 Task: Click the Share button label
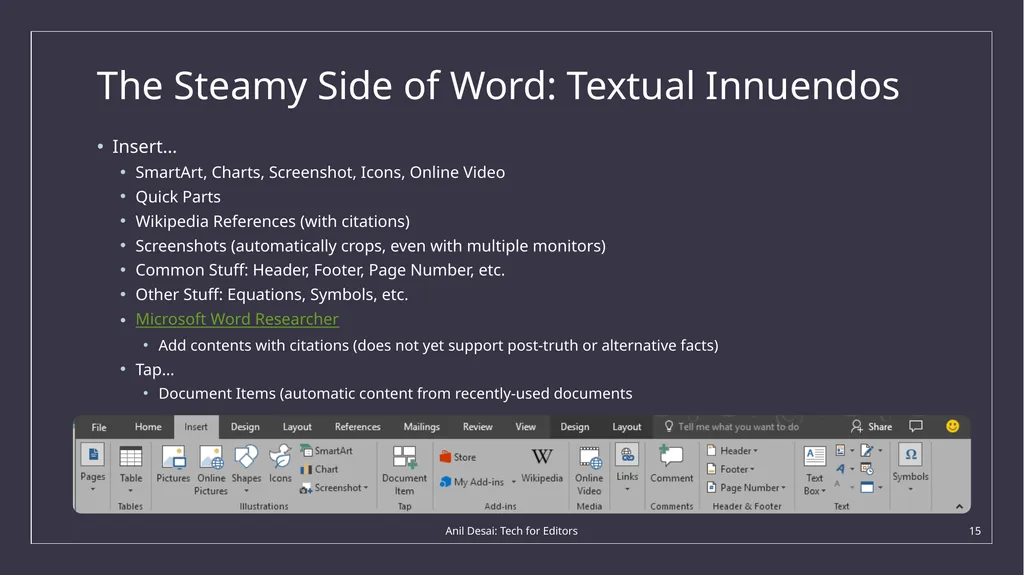880,427
